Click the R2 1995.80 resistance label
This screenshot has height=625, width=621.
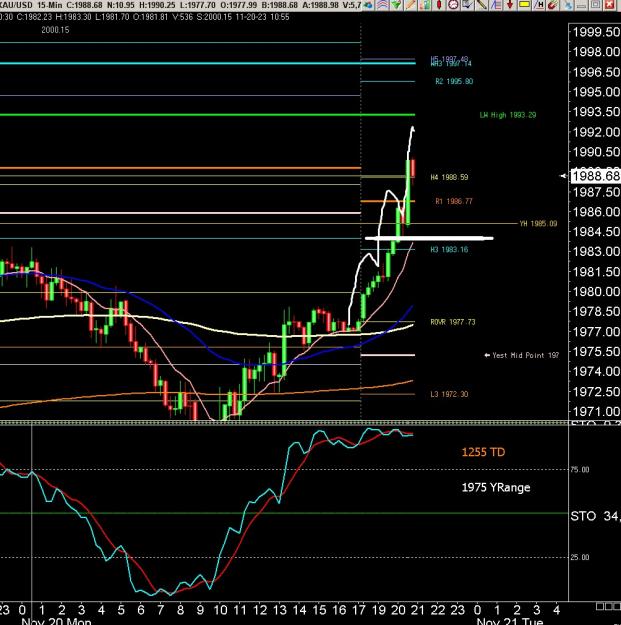pos(454,81)
